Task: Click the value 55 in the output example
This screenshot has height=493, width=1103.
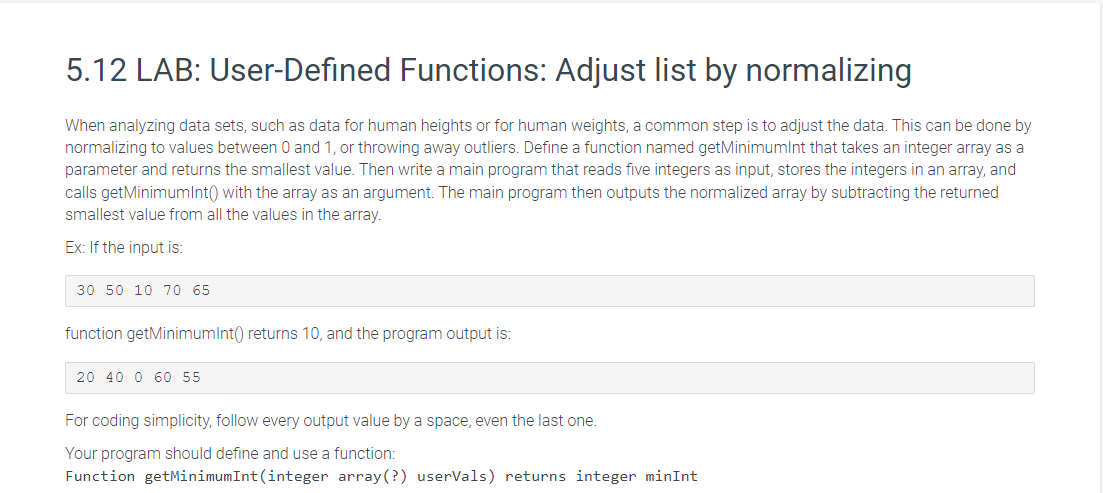Action: (191, 378)
